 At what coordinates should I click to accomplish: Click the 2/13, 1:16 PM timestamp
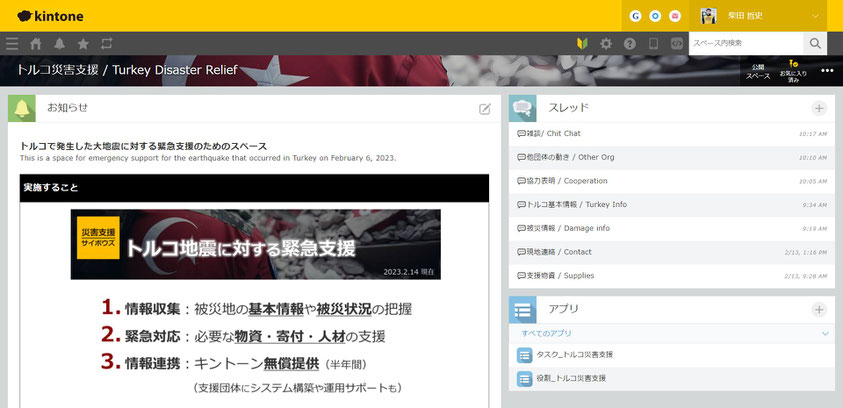pos(805,253)
